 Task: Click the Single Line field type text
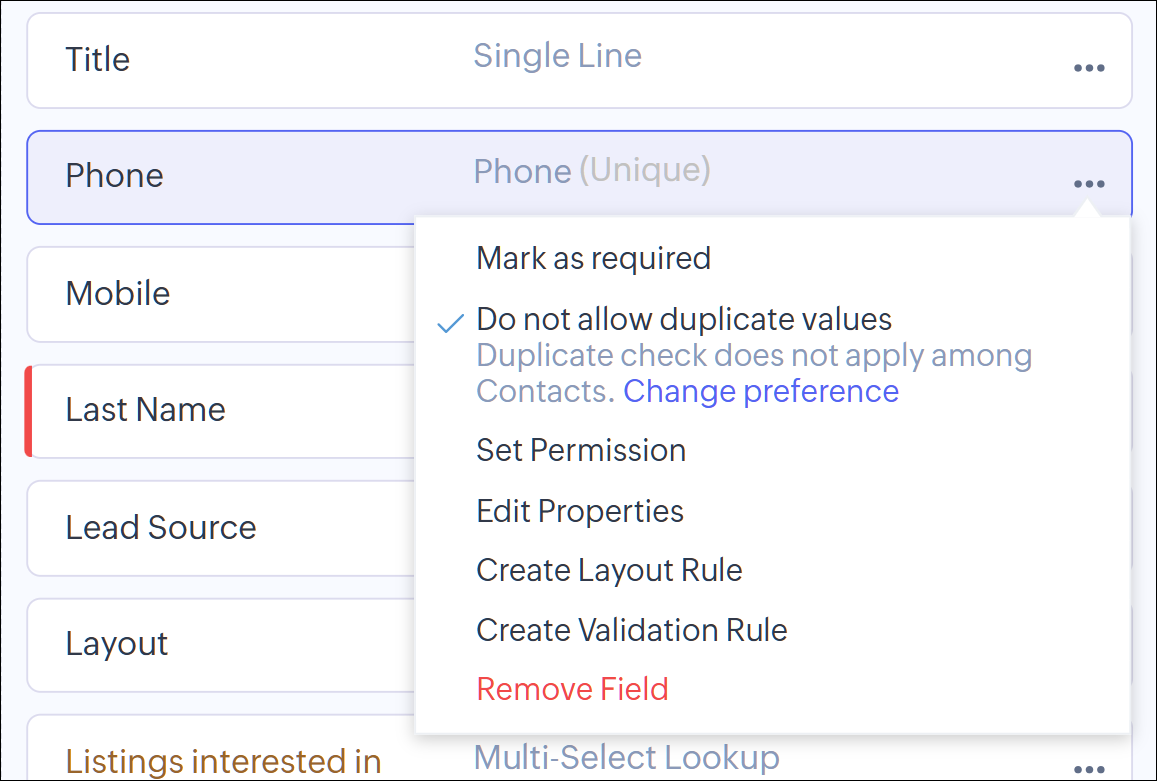point(557,55)
